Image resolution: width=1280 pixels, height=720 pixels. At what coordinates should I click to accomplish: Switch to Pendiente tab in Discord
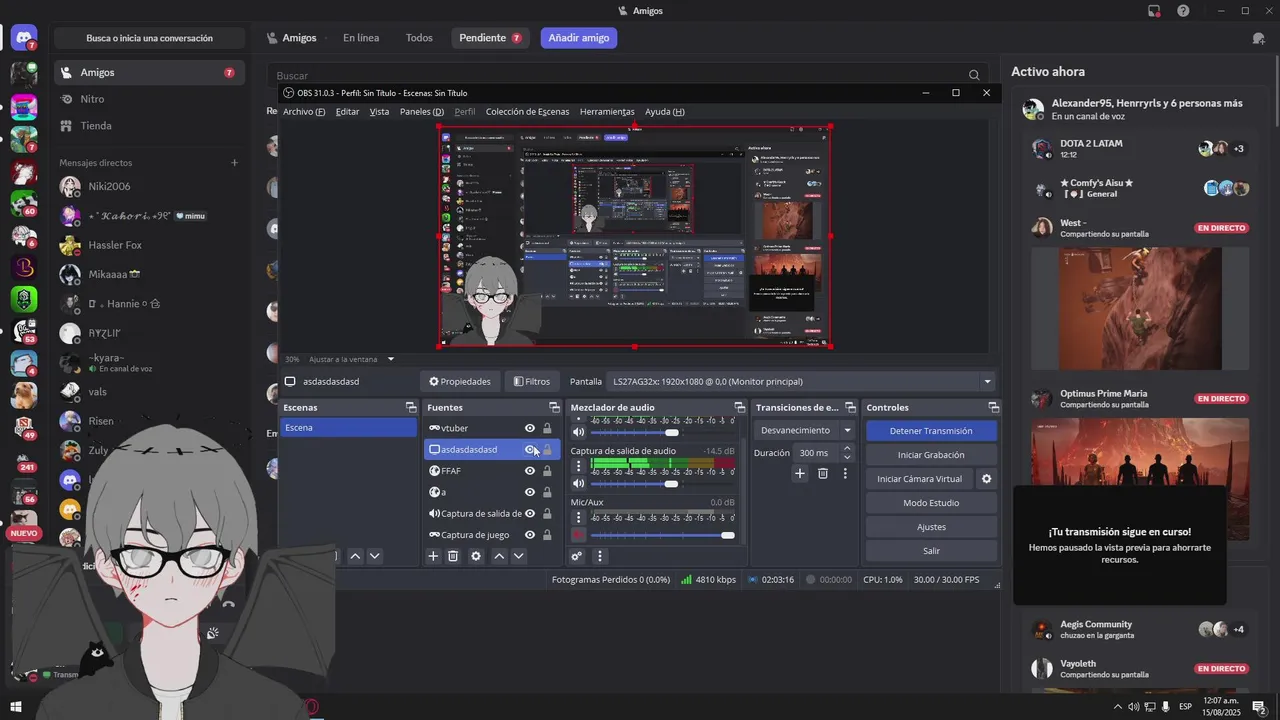pos(490,38)
